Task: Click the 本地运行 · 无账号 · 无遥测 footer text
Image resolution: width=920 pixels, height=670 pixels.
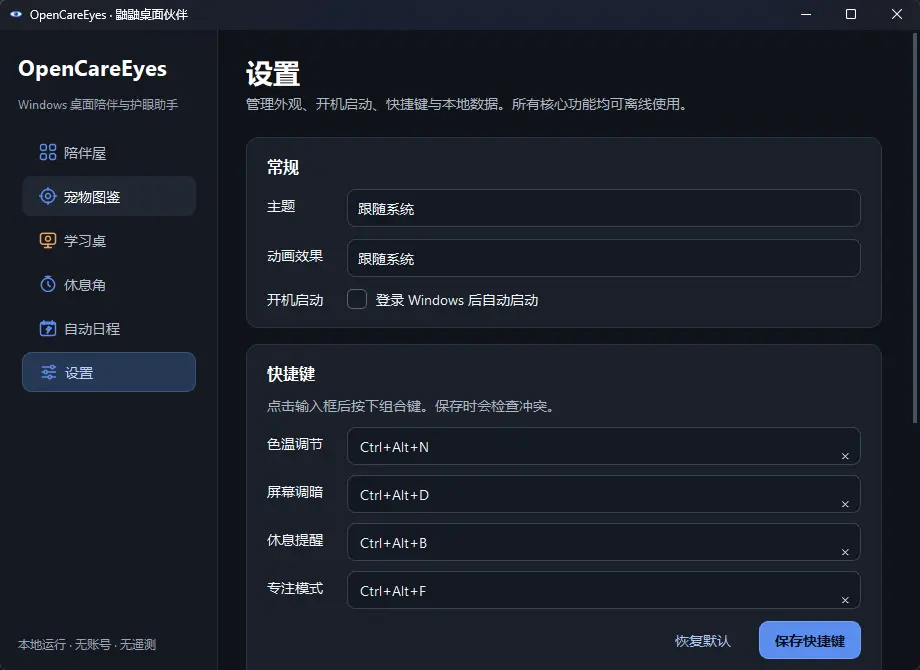Action: tap(87, 644)
